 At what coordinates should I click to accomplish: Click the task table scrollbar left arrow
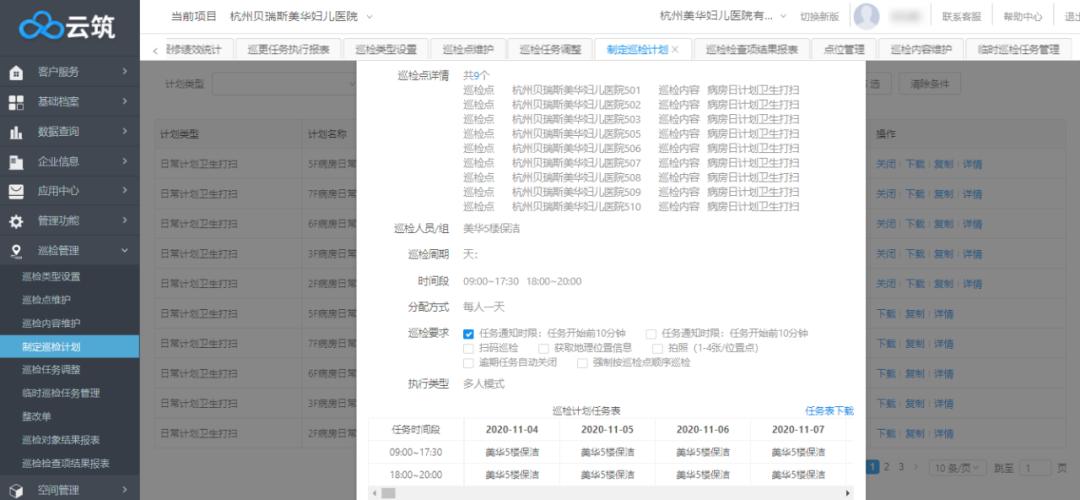coord(375,493)
